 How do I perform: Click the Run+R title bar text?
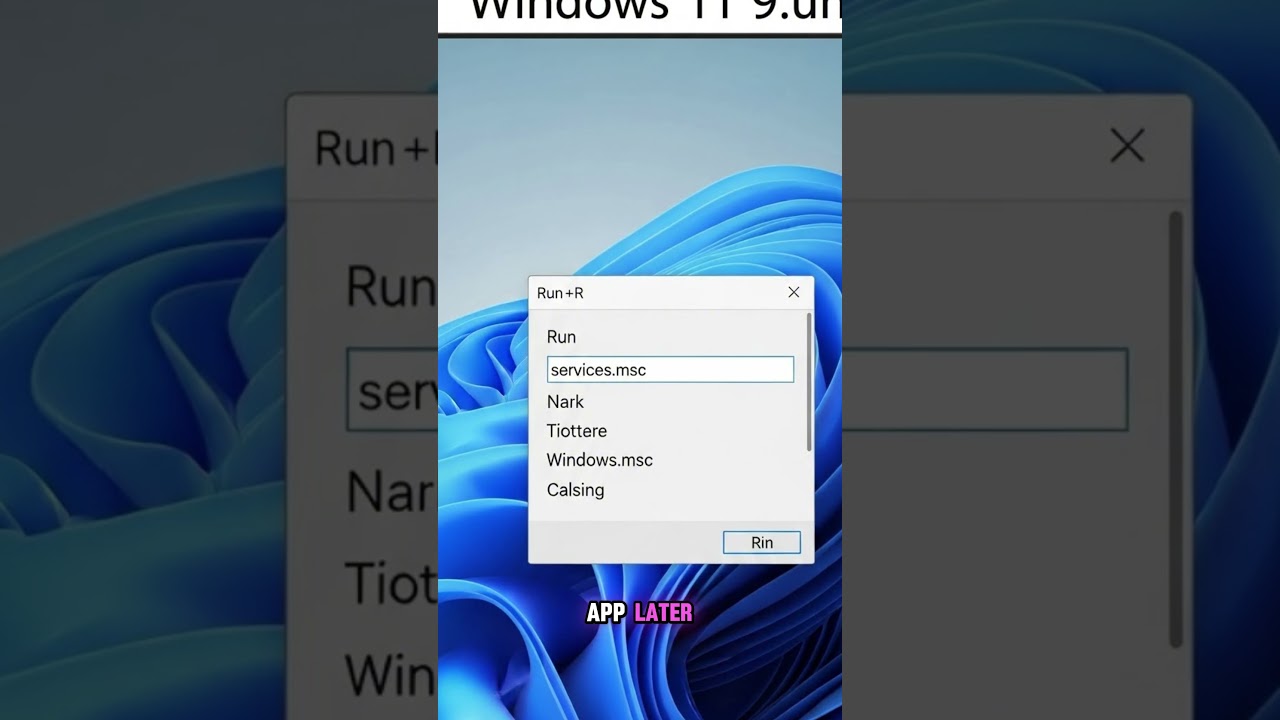point(560,293)
